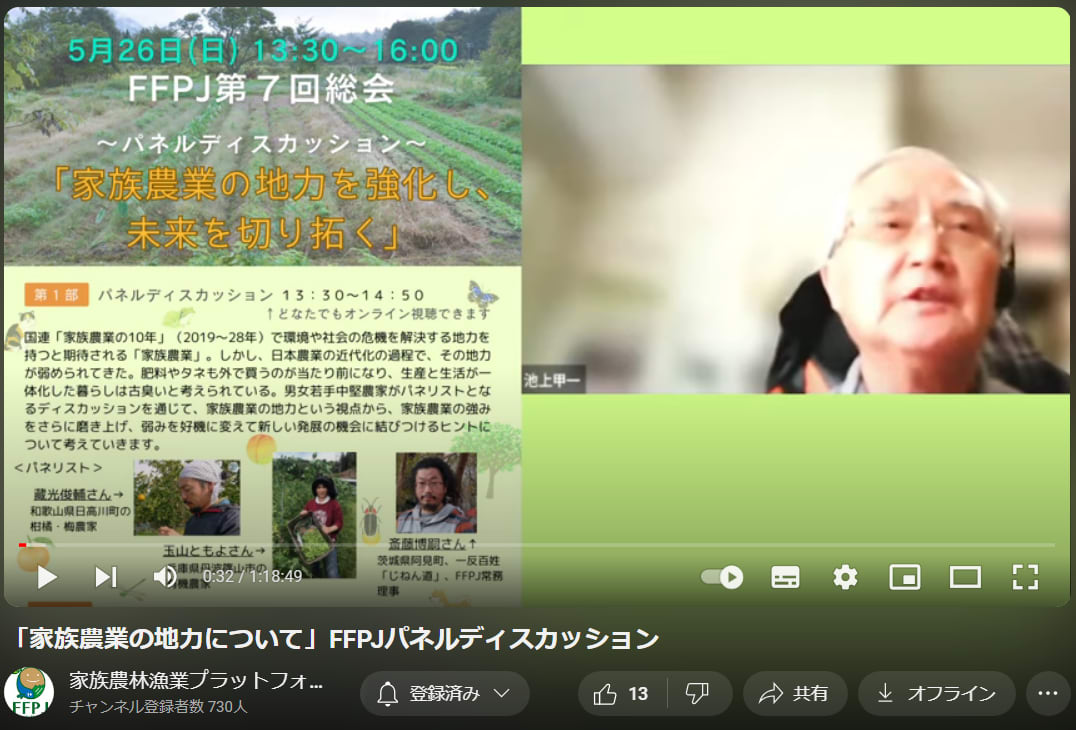Open the 登録済み subscription dropdown
This screenshot has width=1076, height=730.
click(x=445, y=694)
